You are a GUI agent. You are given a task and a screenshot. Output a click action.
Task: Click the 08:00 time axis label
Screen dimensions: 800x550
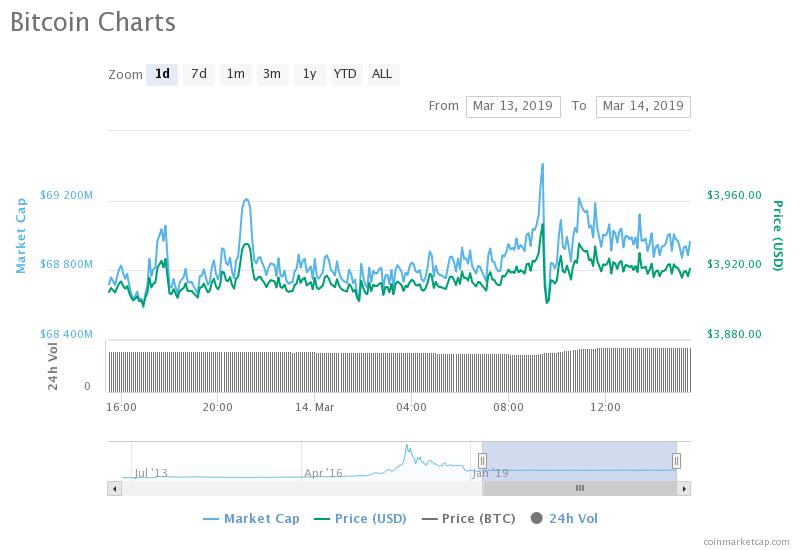[x=508, y=407]
